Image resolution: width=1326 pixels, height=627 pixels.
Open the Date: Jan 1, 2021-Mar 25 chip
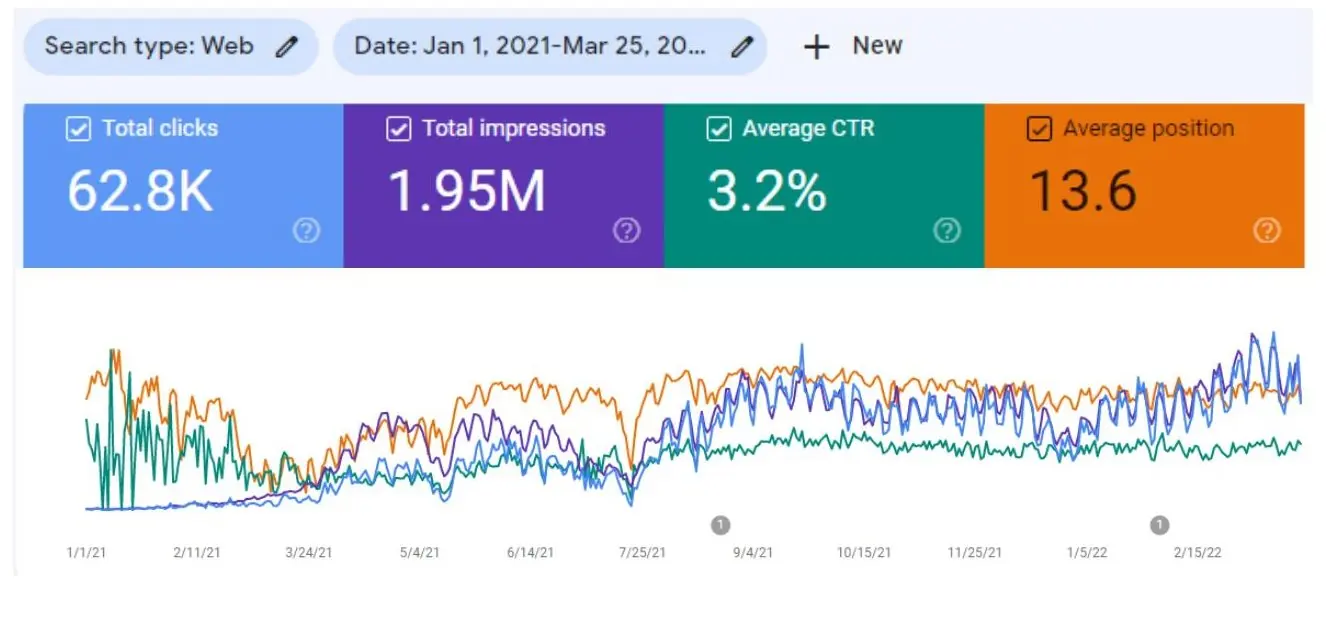click(550, 46)
